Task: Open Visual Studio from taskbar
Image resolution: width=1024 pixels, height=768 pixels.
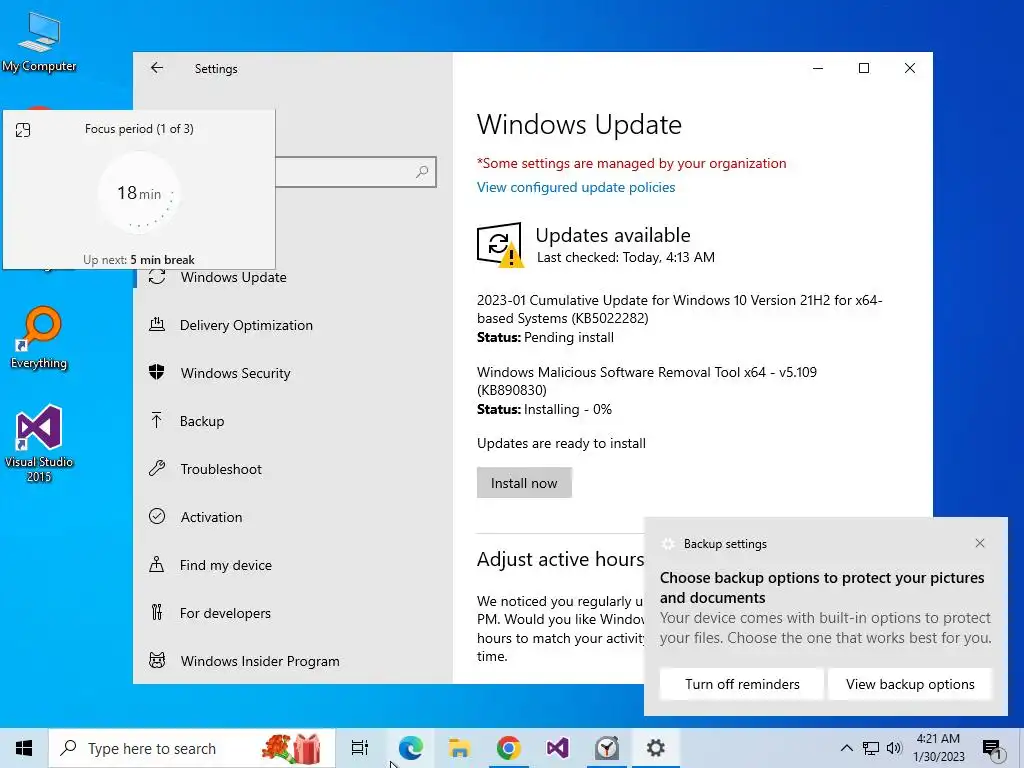Action: point(557,748)
